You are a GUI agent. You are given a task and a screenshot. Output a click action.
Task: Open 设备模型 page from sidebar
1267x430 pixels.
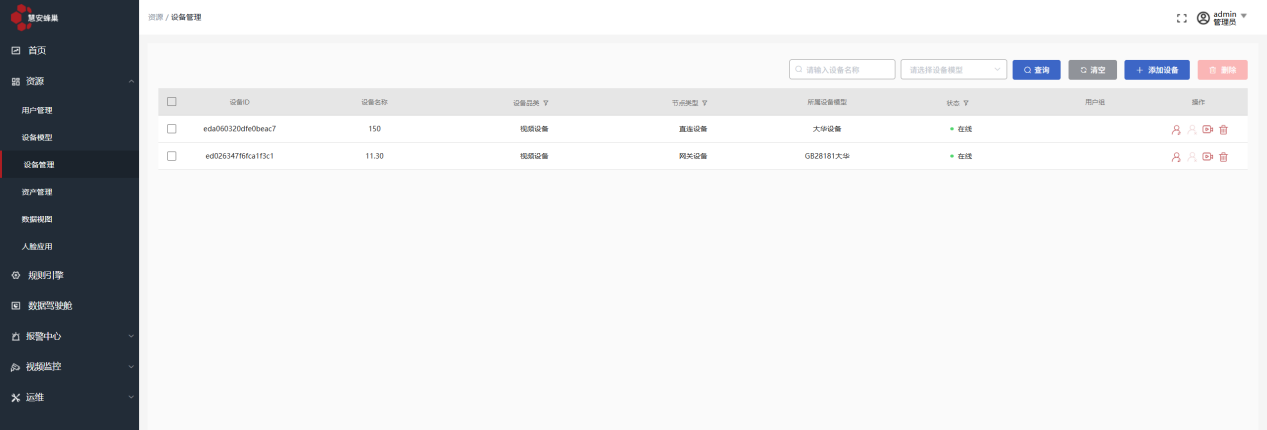click(x=37, y=137)
